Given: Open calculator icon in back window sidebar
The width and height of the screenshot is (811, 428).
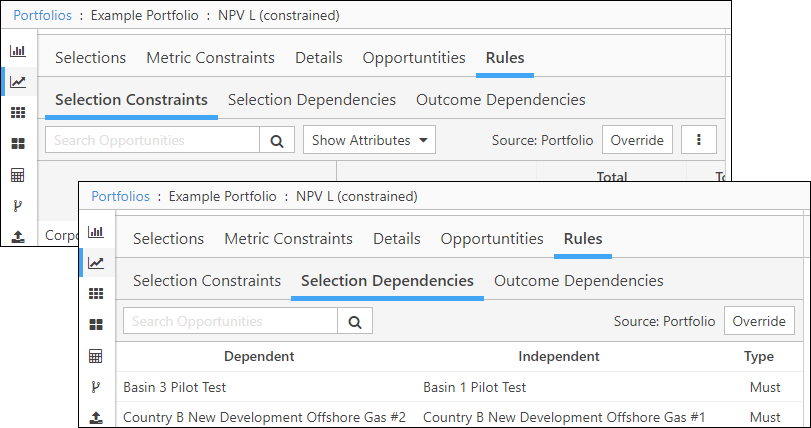Looking at the screenshot, I should click(x=18, y=175).
